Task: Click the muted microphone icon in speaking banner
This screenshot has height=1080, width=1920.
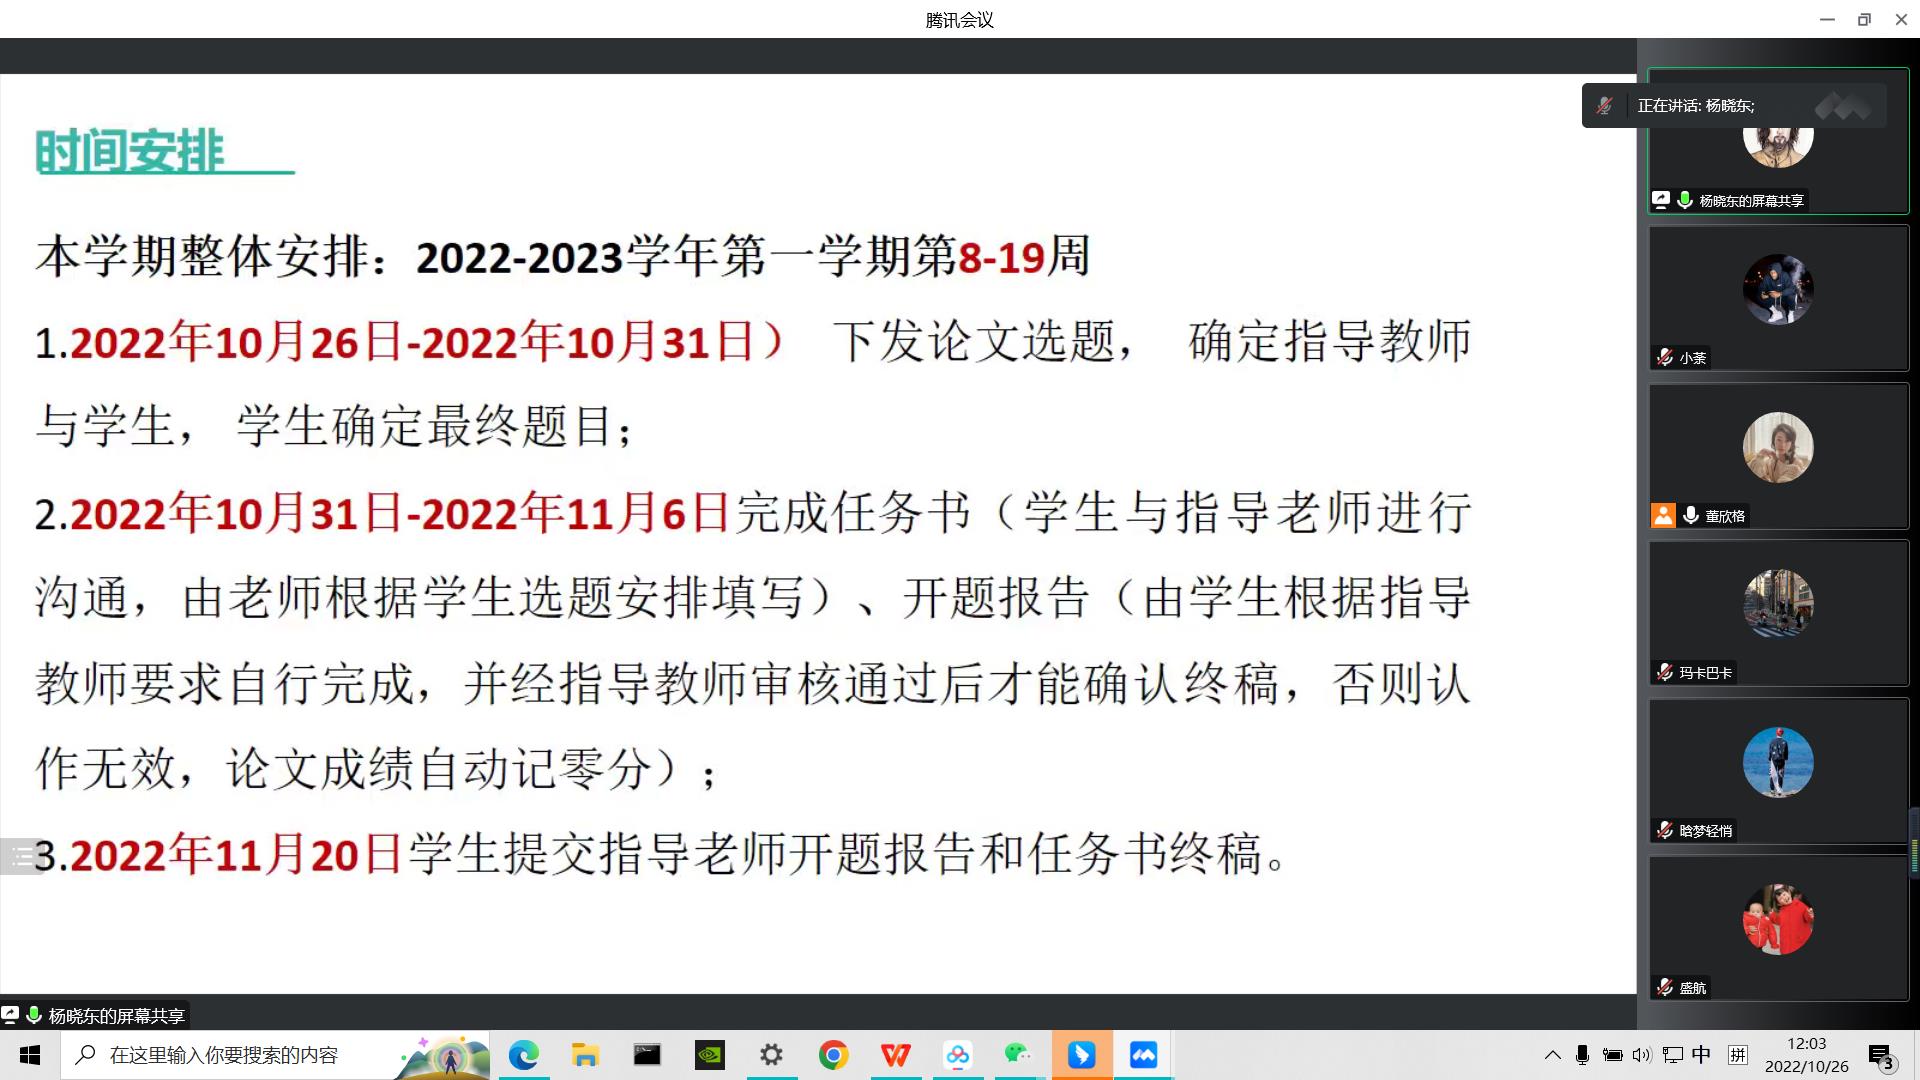Action: [x=1604, y=106]
